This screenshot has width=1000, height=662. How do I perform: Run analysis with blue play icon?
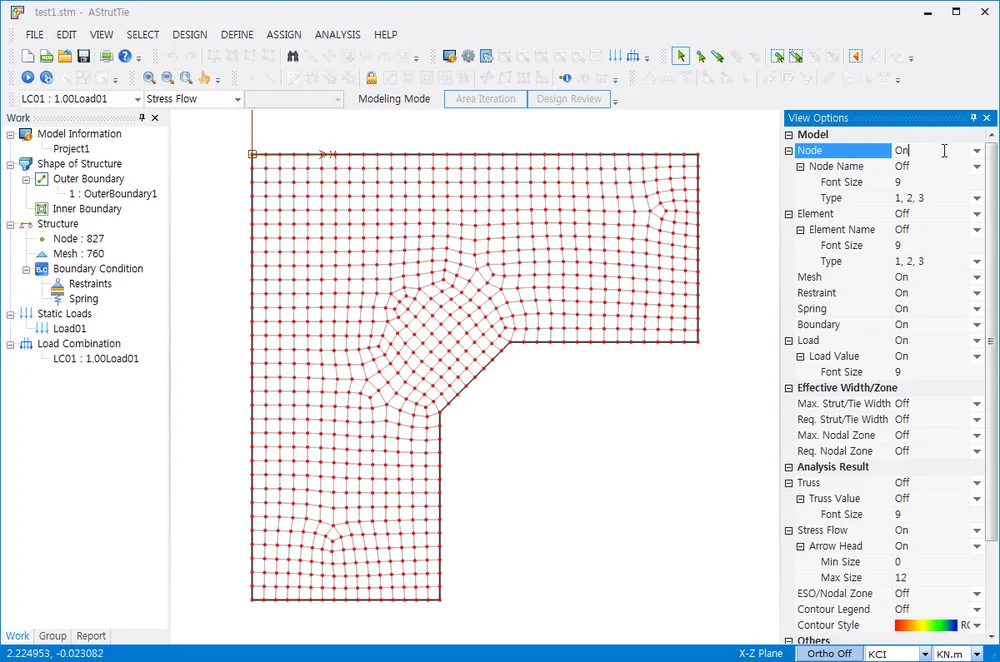27,77
